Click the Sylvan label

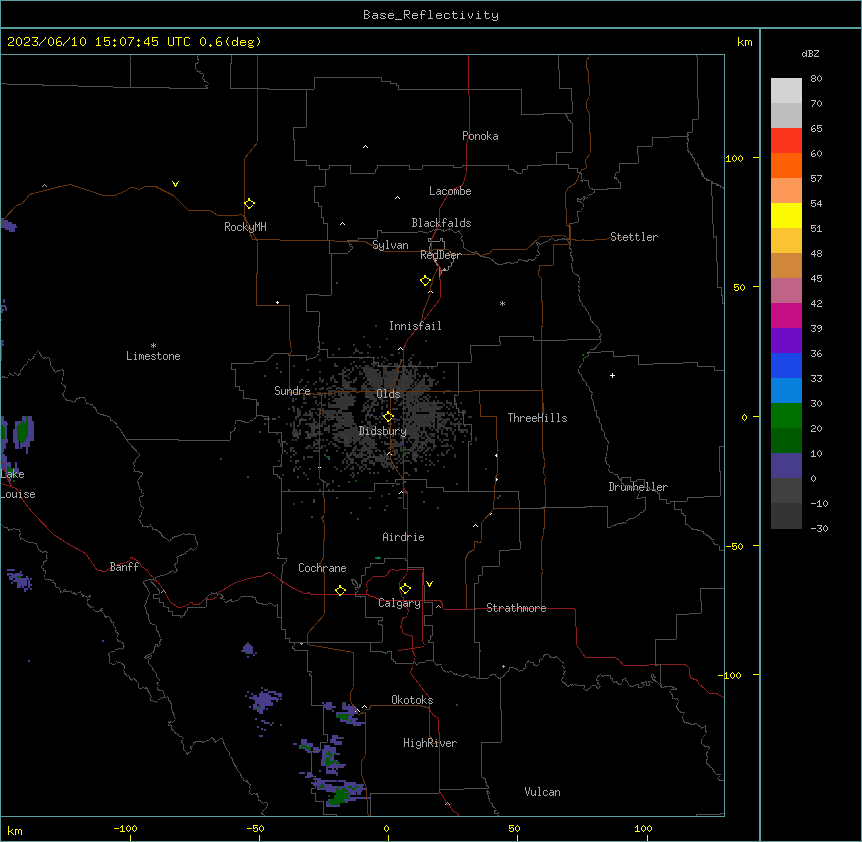point(390,245)
